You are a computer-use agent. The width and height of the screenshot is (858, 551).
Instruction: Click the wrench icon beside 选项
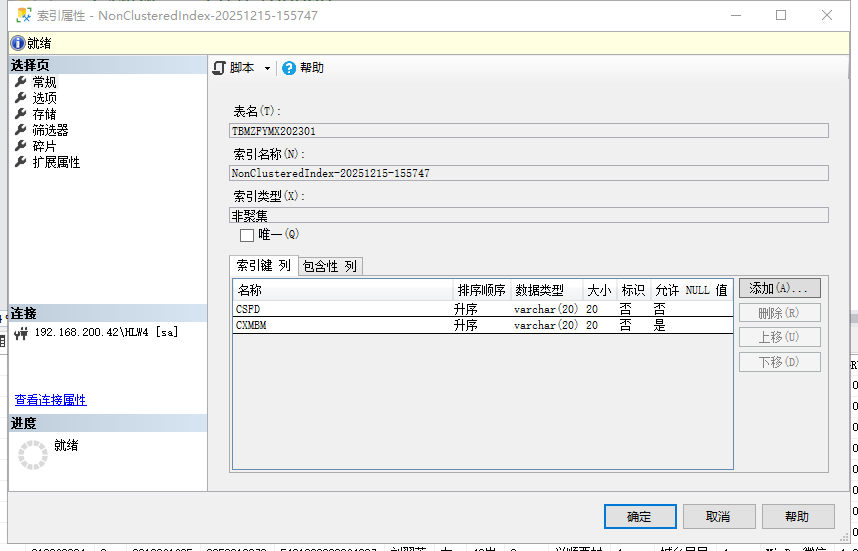21,98
